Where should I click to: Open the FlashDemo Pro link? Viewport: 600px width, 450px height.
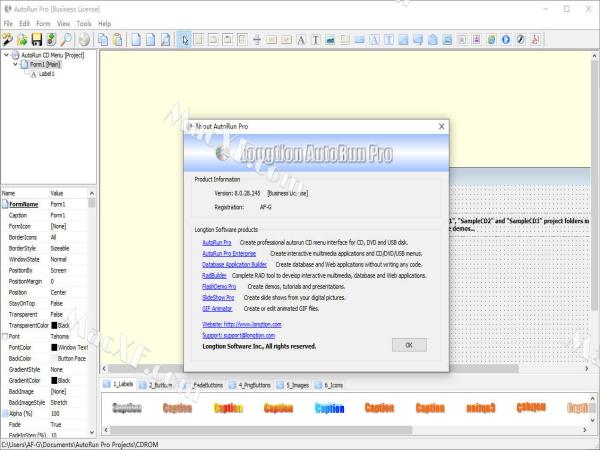(219, 287)
